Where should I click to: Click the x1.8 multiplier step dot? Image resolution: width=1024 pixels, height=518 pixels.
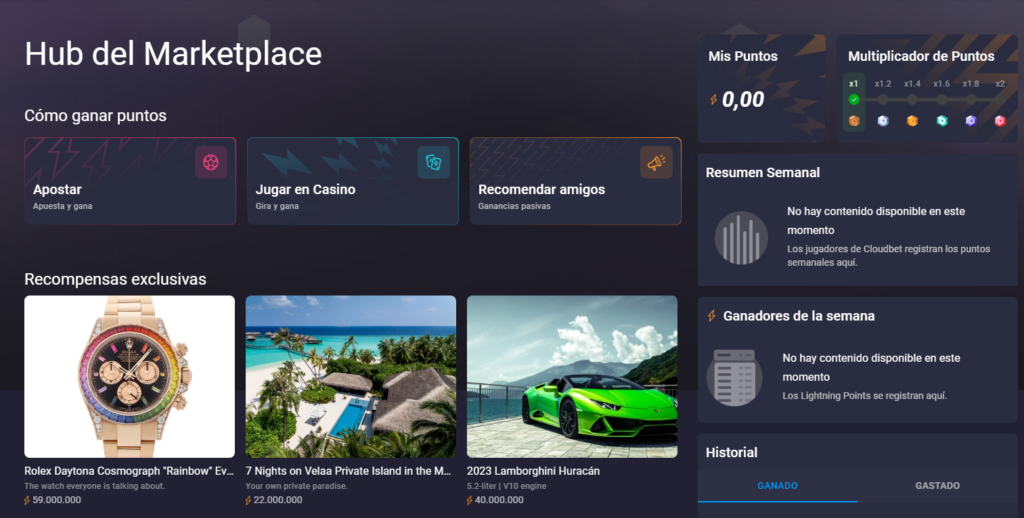pos(971,99)
